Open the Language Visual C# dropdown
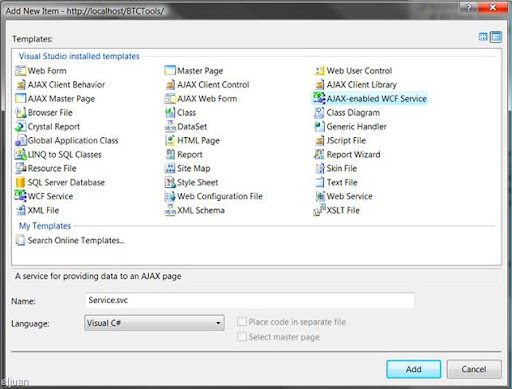This screenshot has height=389, width=512. tap(154, 323)
